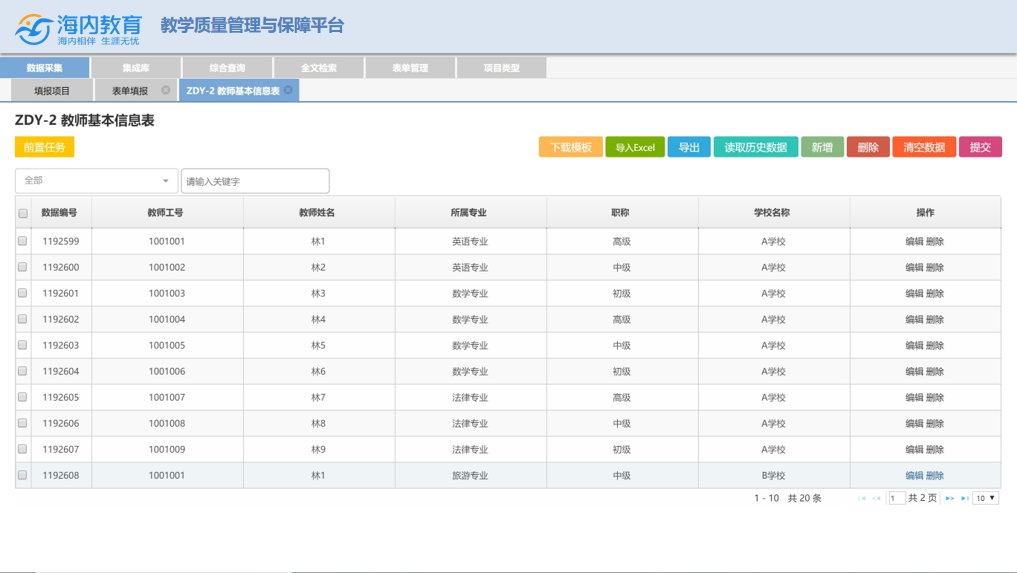The width and height of the screenshot is (1017, 573).
Task: Go to the next page of results
Action: pyautogui.click(x=949, y=498)
